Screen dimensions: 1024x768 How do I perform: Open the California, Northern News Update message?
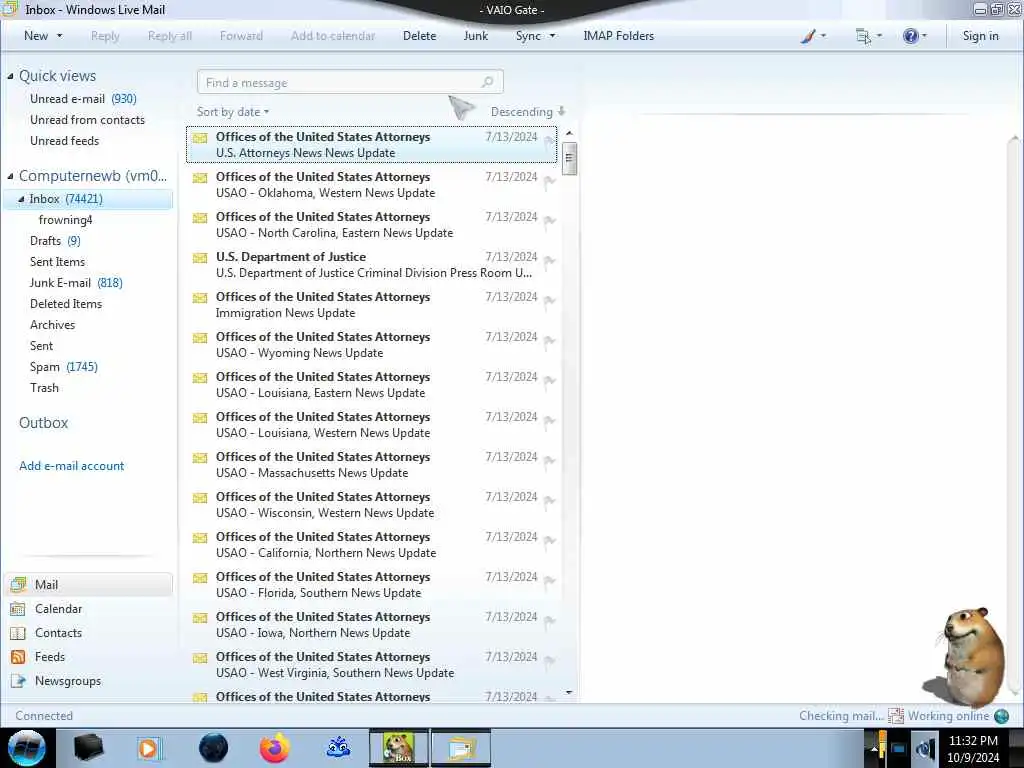371,545
